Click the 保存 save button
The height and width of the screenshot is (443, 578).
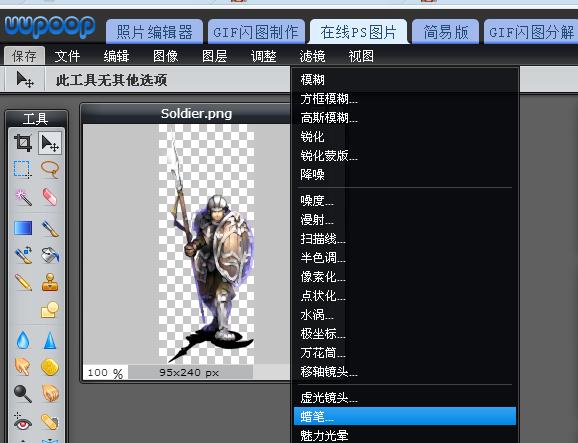(24, 56)
